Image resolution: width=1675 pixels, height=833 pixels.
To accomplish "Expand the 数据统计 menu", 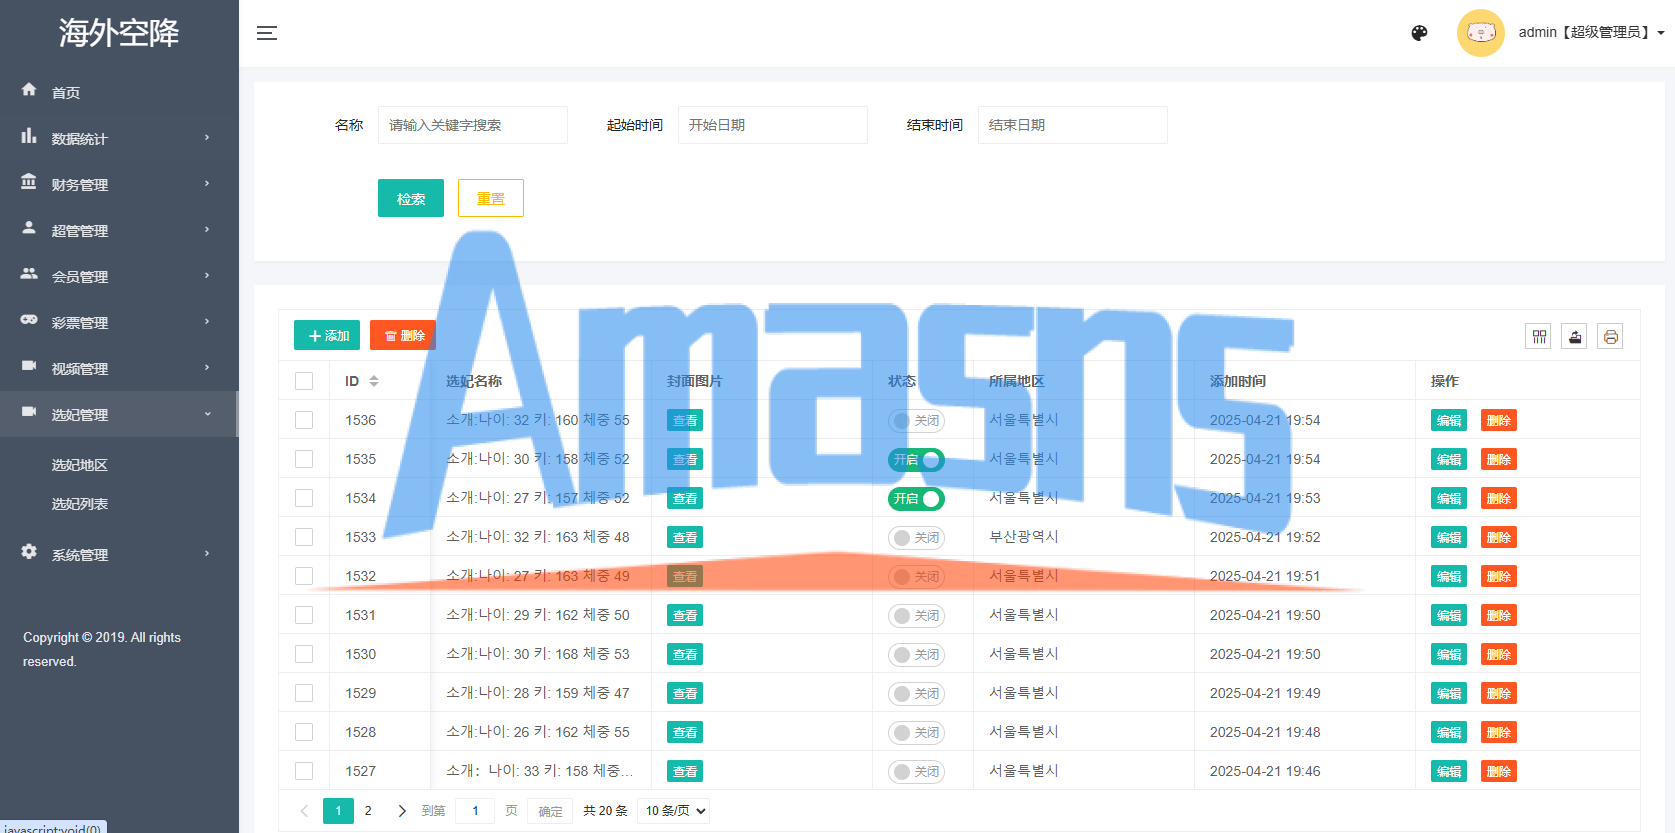I will pos(119,138).
